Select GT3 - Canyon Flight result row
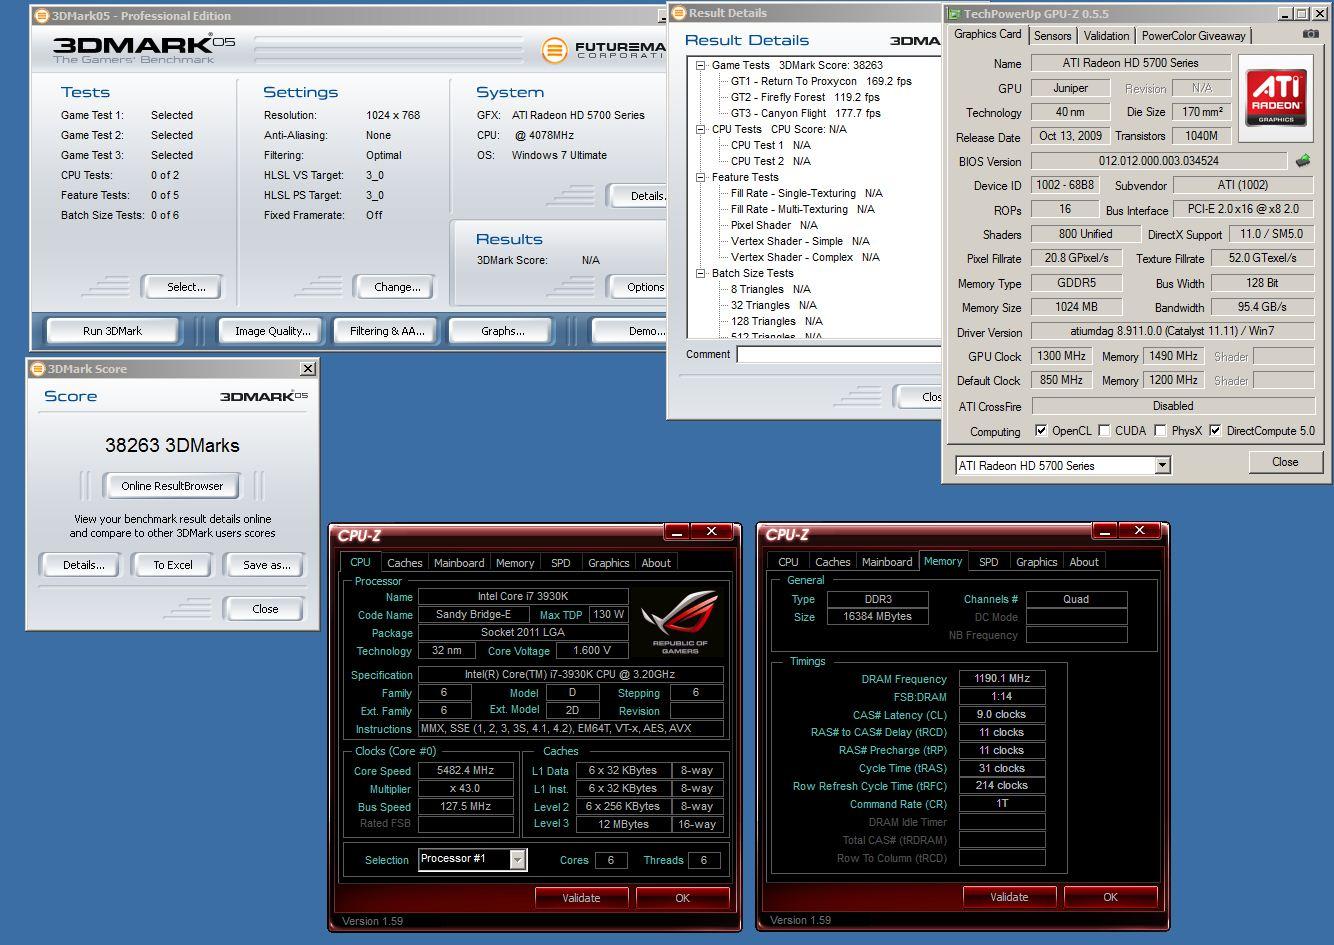 point(806,113)
